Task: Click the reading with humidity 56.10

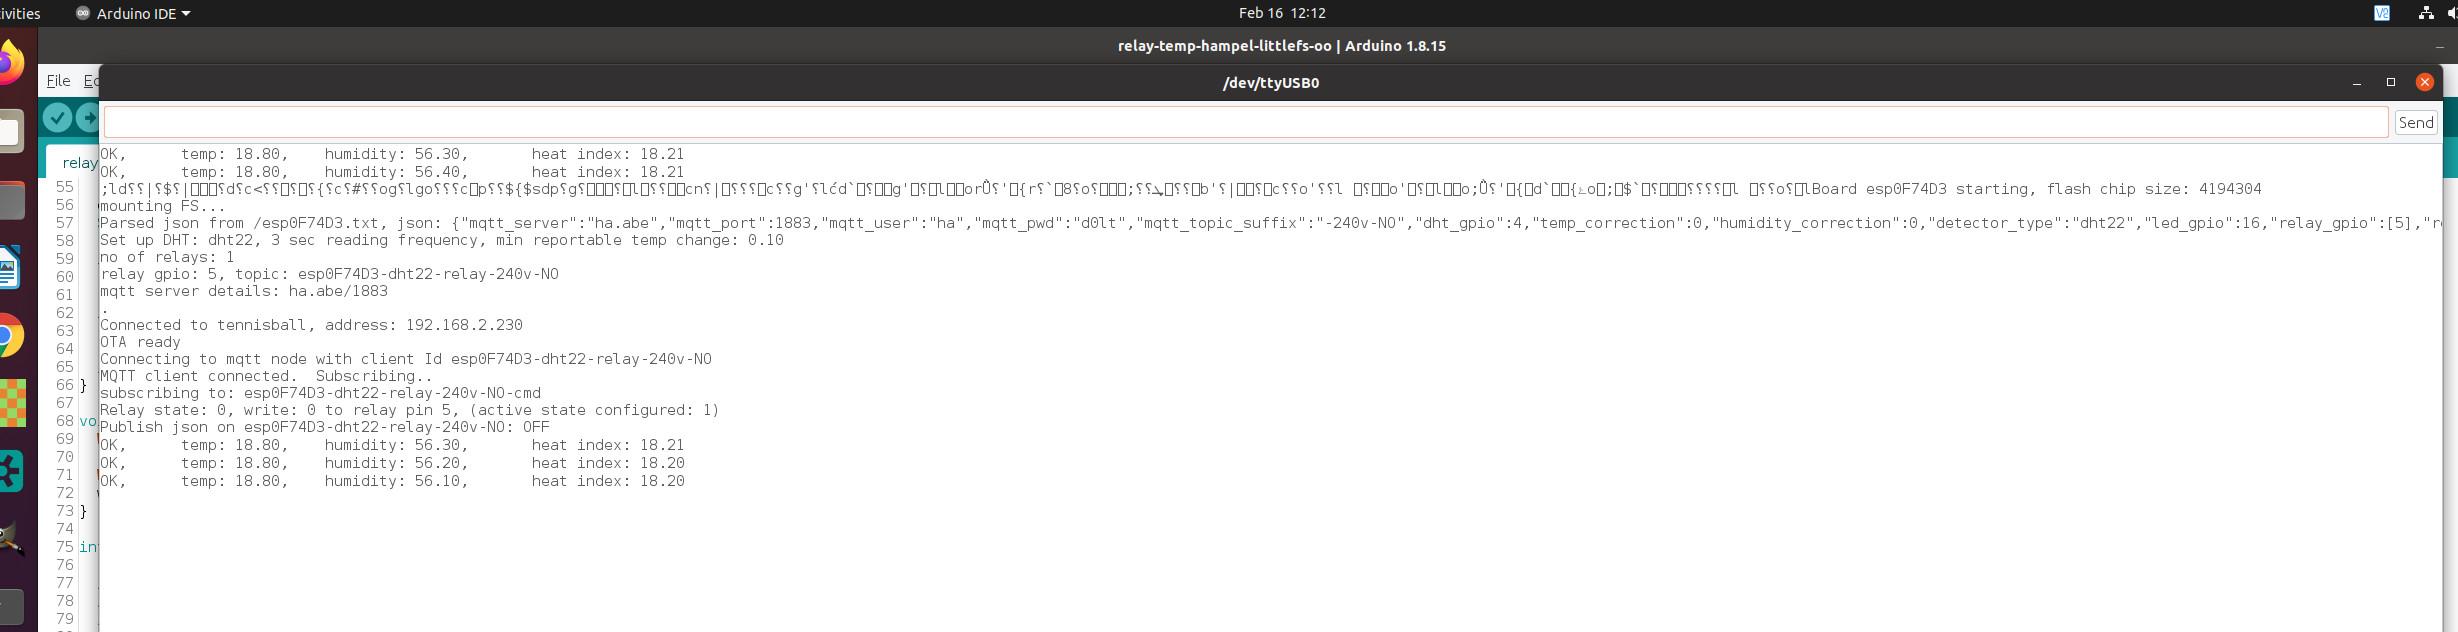Action: pos(392,481)
